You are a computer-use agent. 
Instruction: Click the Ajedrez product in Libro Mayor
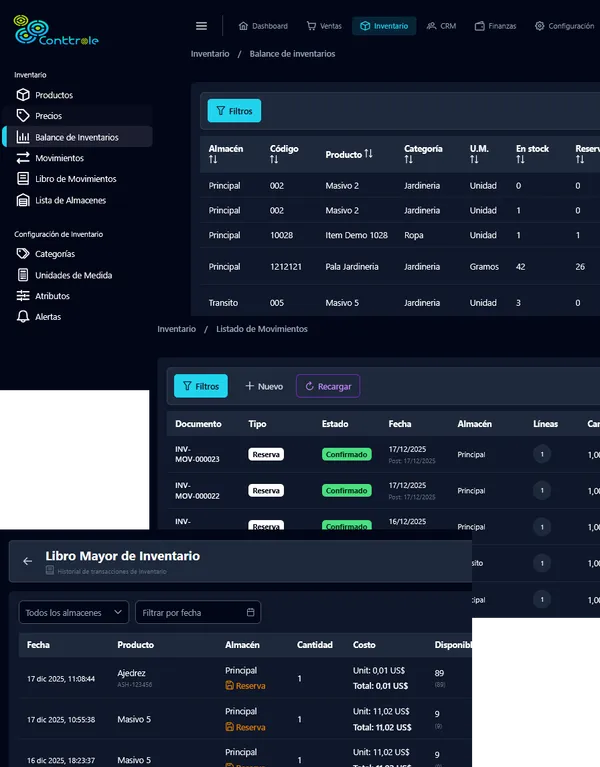(131, 673)
